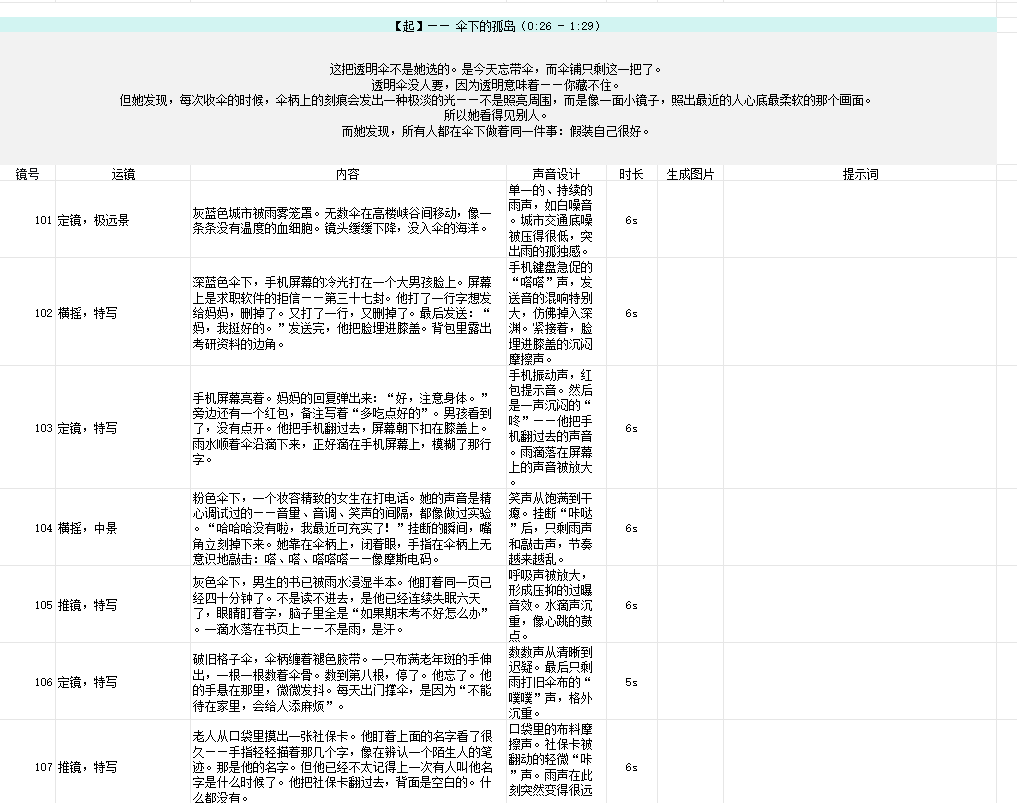
Task: Select shot number cell 102
Action: tap(27, 313)
